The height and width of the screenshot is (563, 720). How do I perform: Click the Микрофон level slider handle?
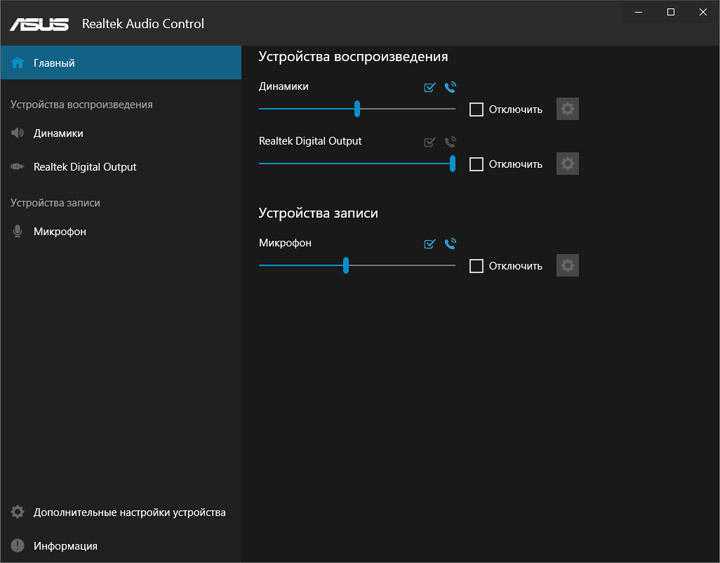click(x=346, y=266)
